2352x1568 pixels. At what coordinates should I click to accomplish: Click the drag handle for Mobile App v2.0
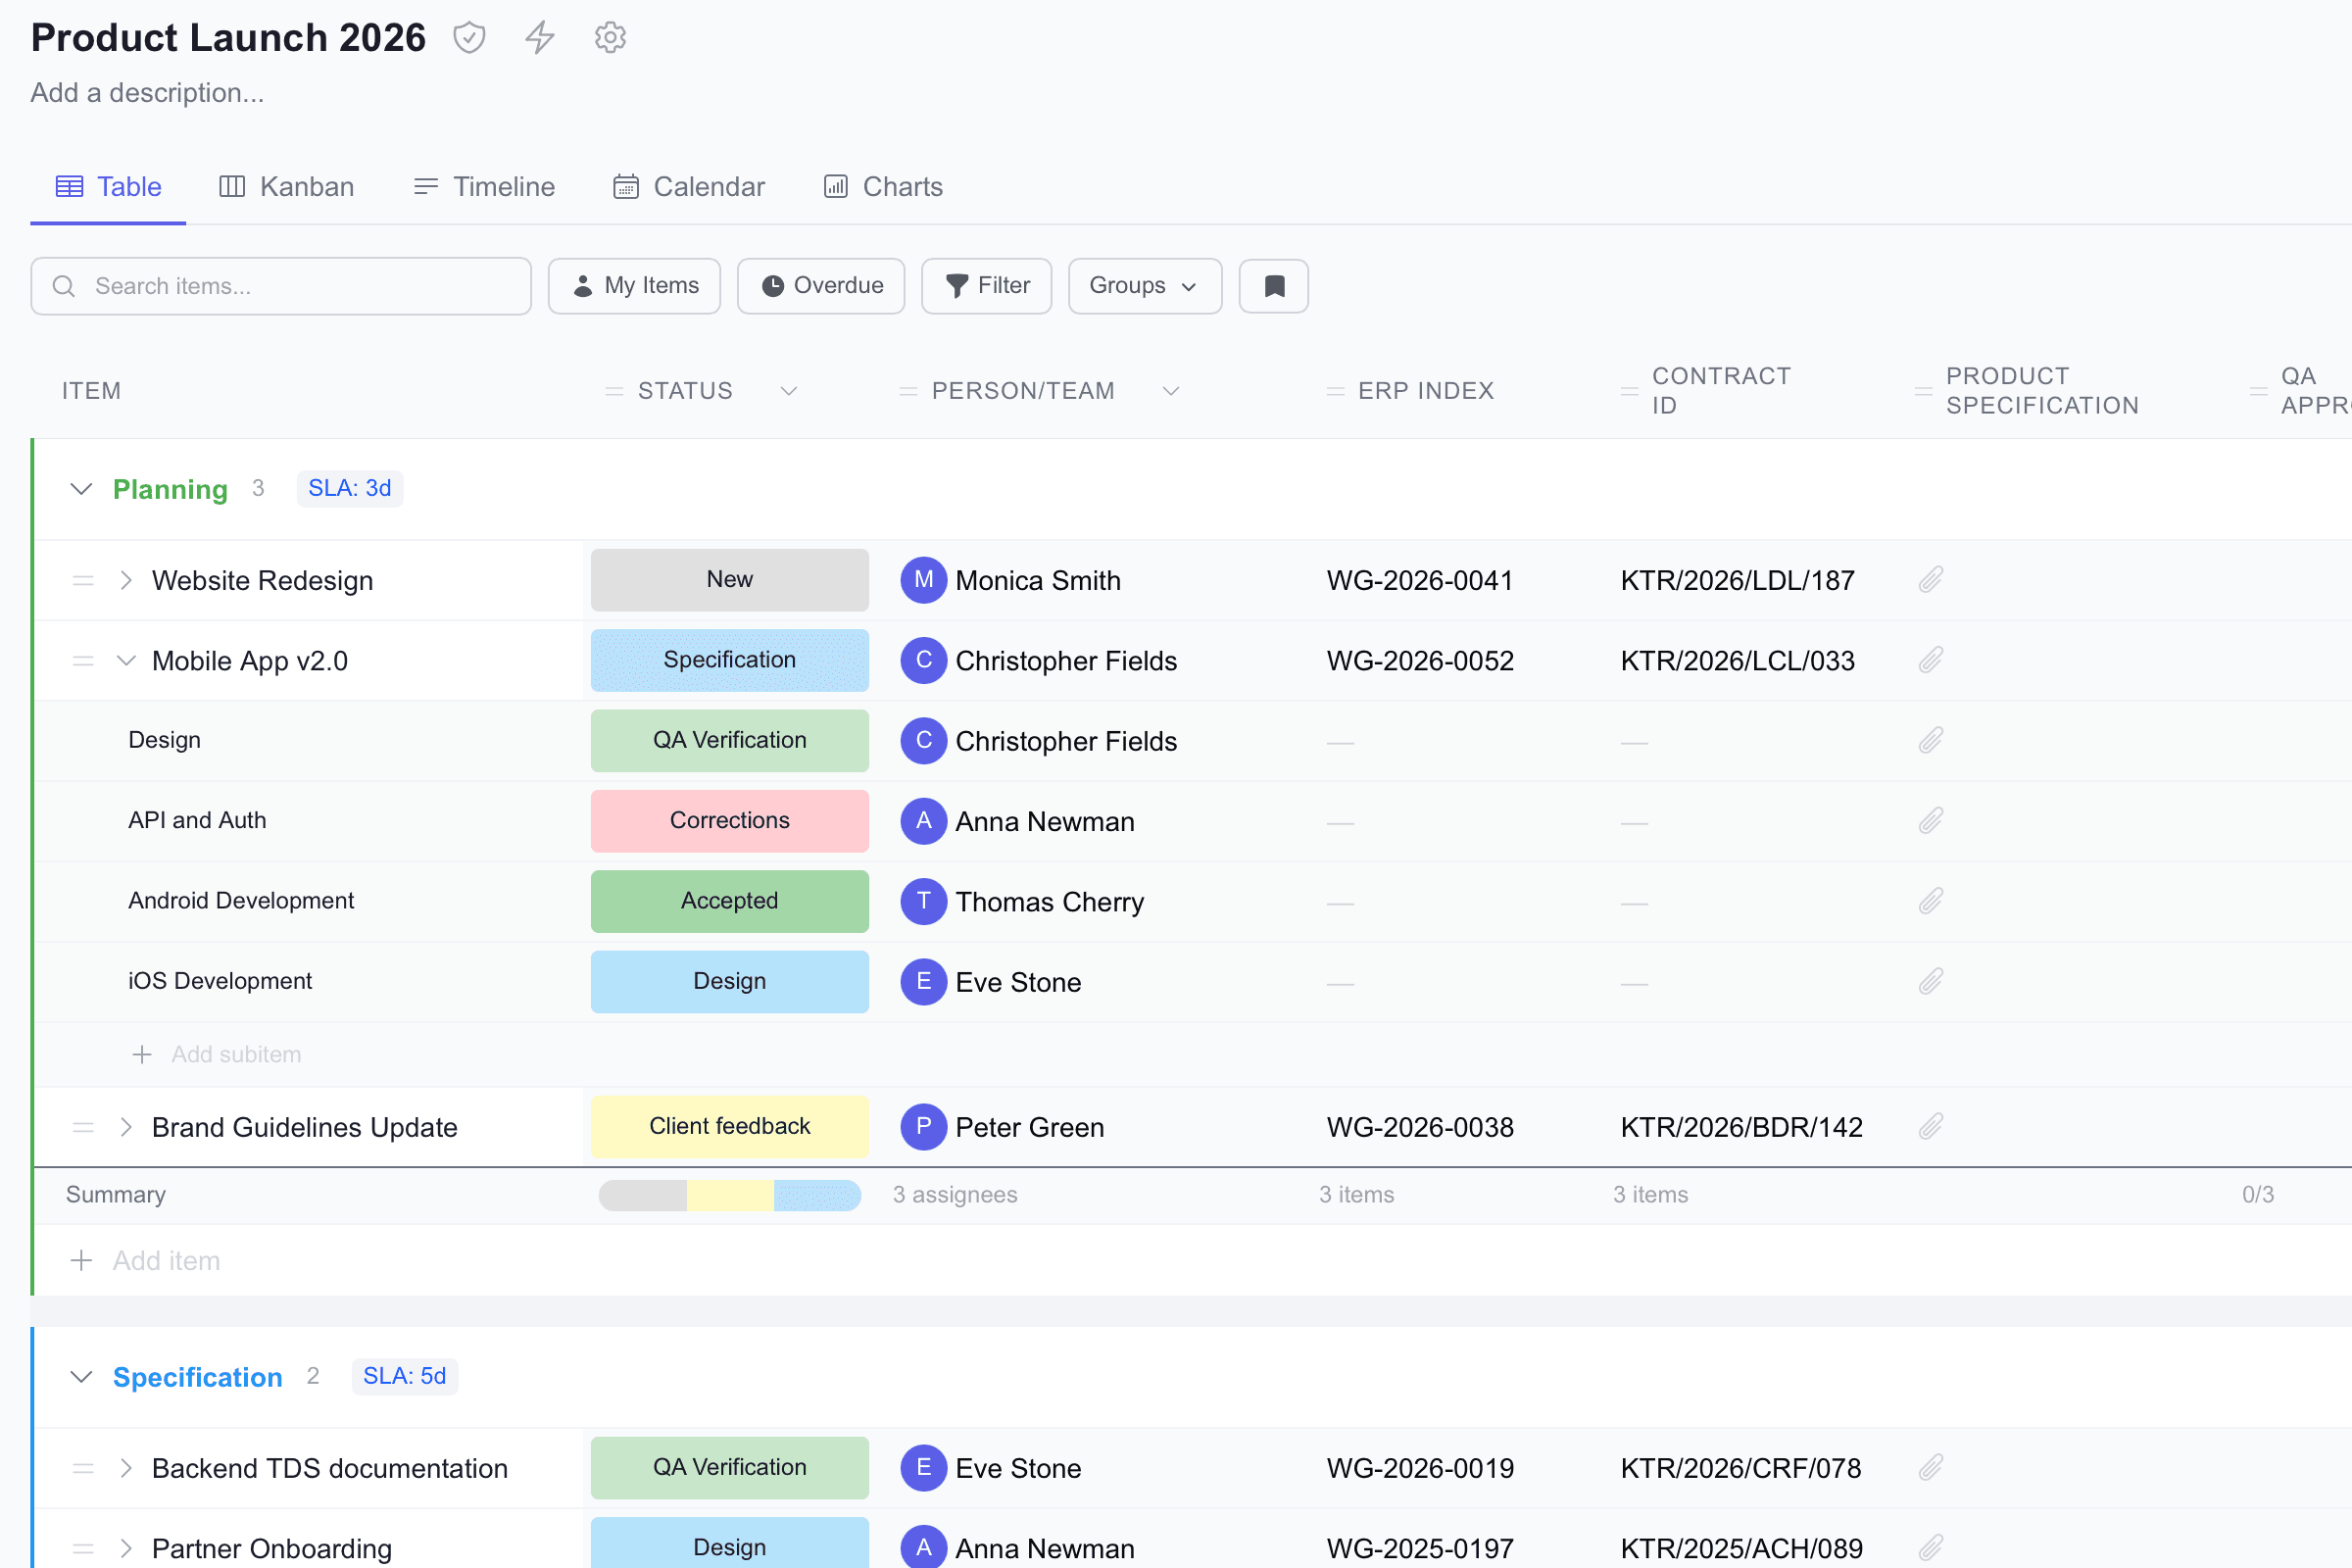pyautogui.click(x=83, y=661)
